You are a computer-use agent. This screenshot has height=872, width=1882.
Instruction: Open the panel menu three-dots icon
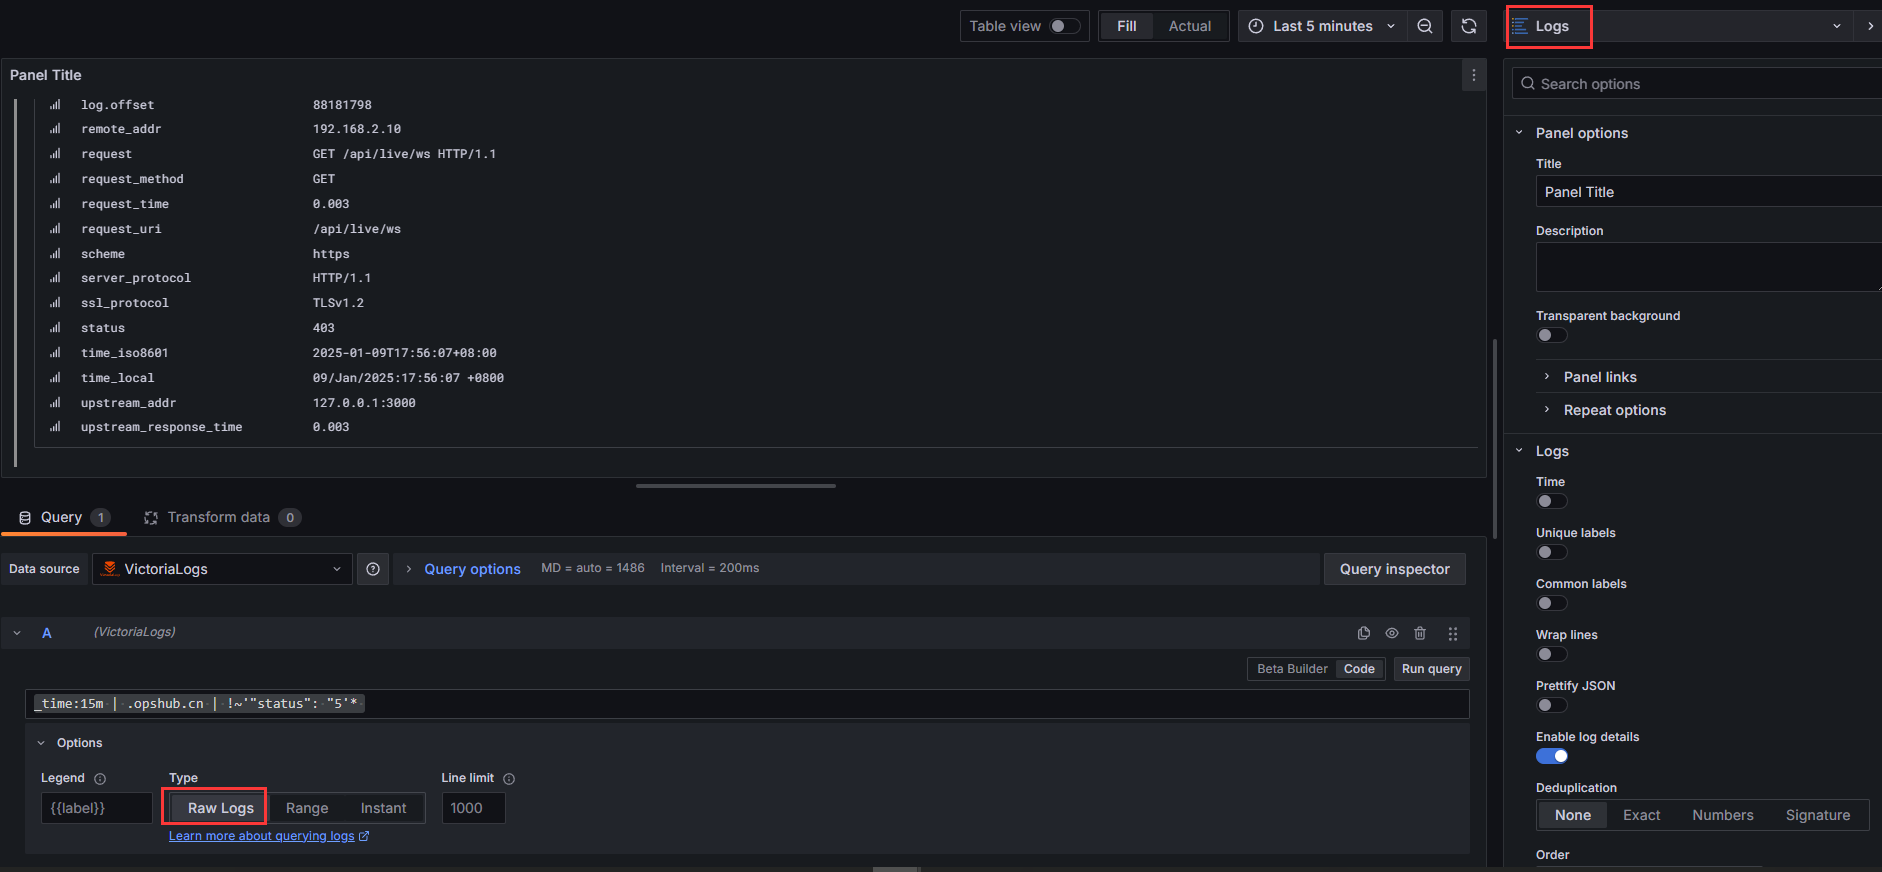coord(1473,75)
